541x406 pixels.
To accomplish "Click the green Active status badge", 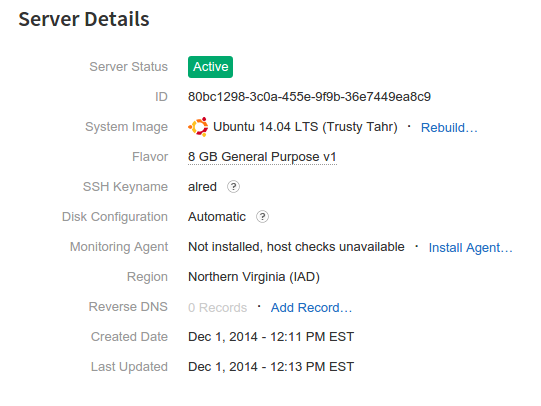I will [x=210, y=67].
